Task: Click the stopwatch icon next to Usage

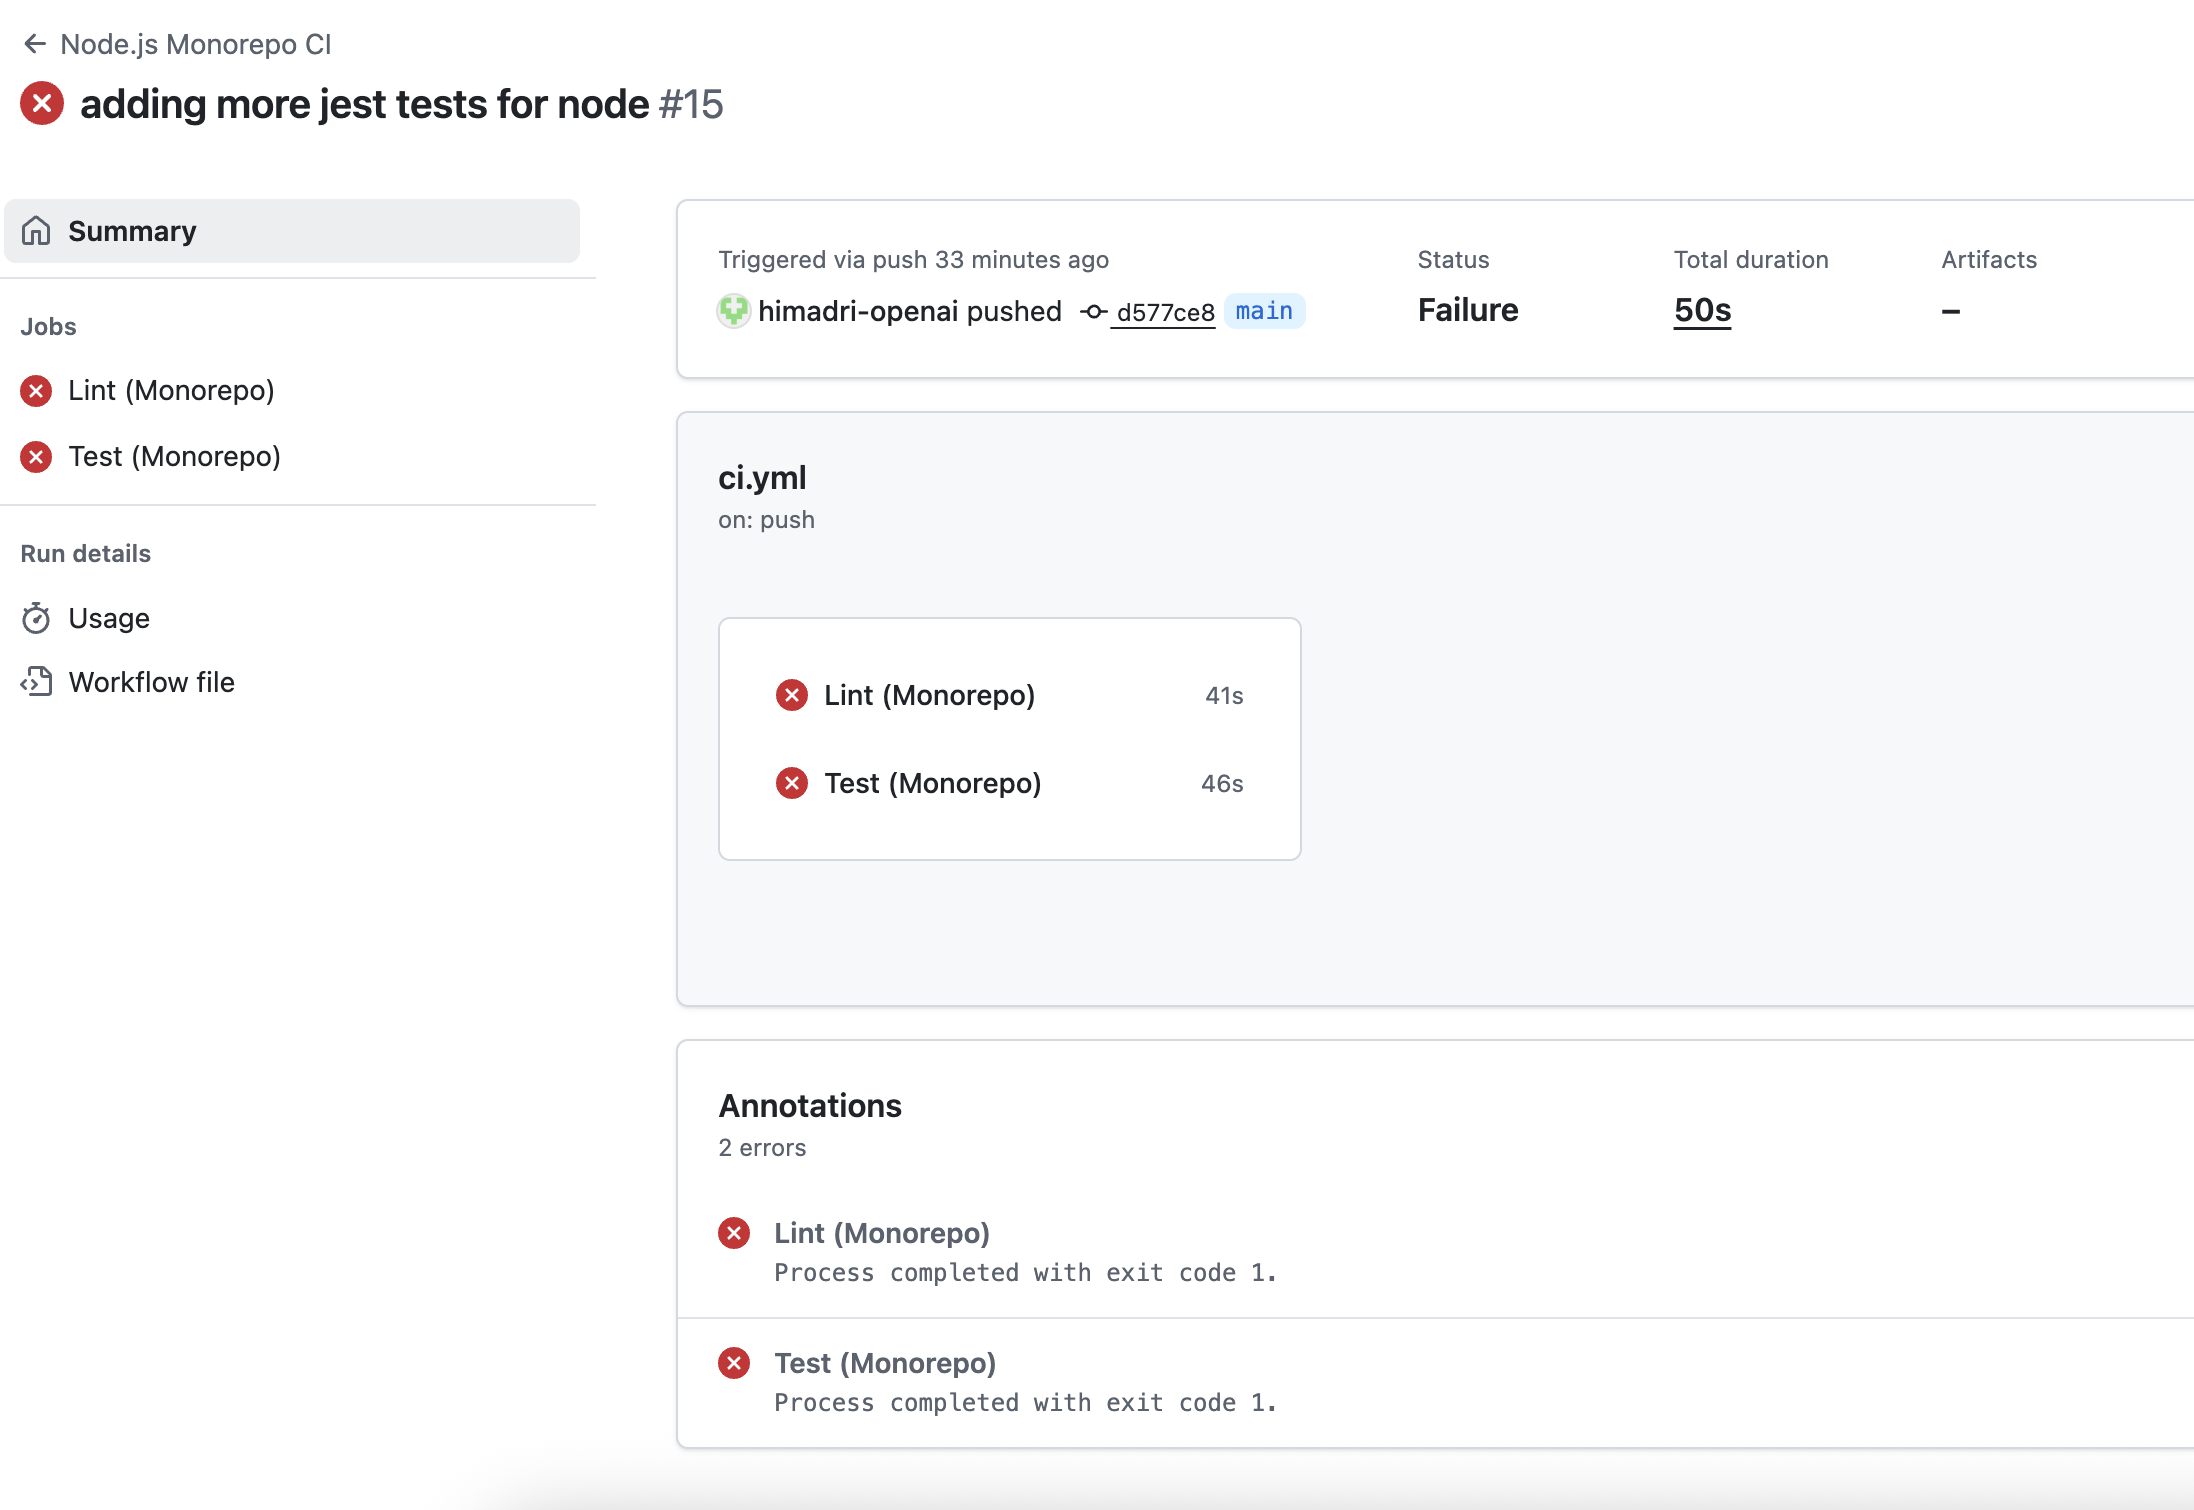Action: [x=36, y=619]
